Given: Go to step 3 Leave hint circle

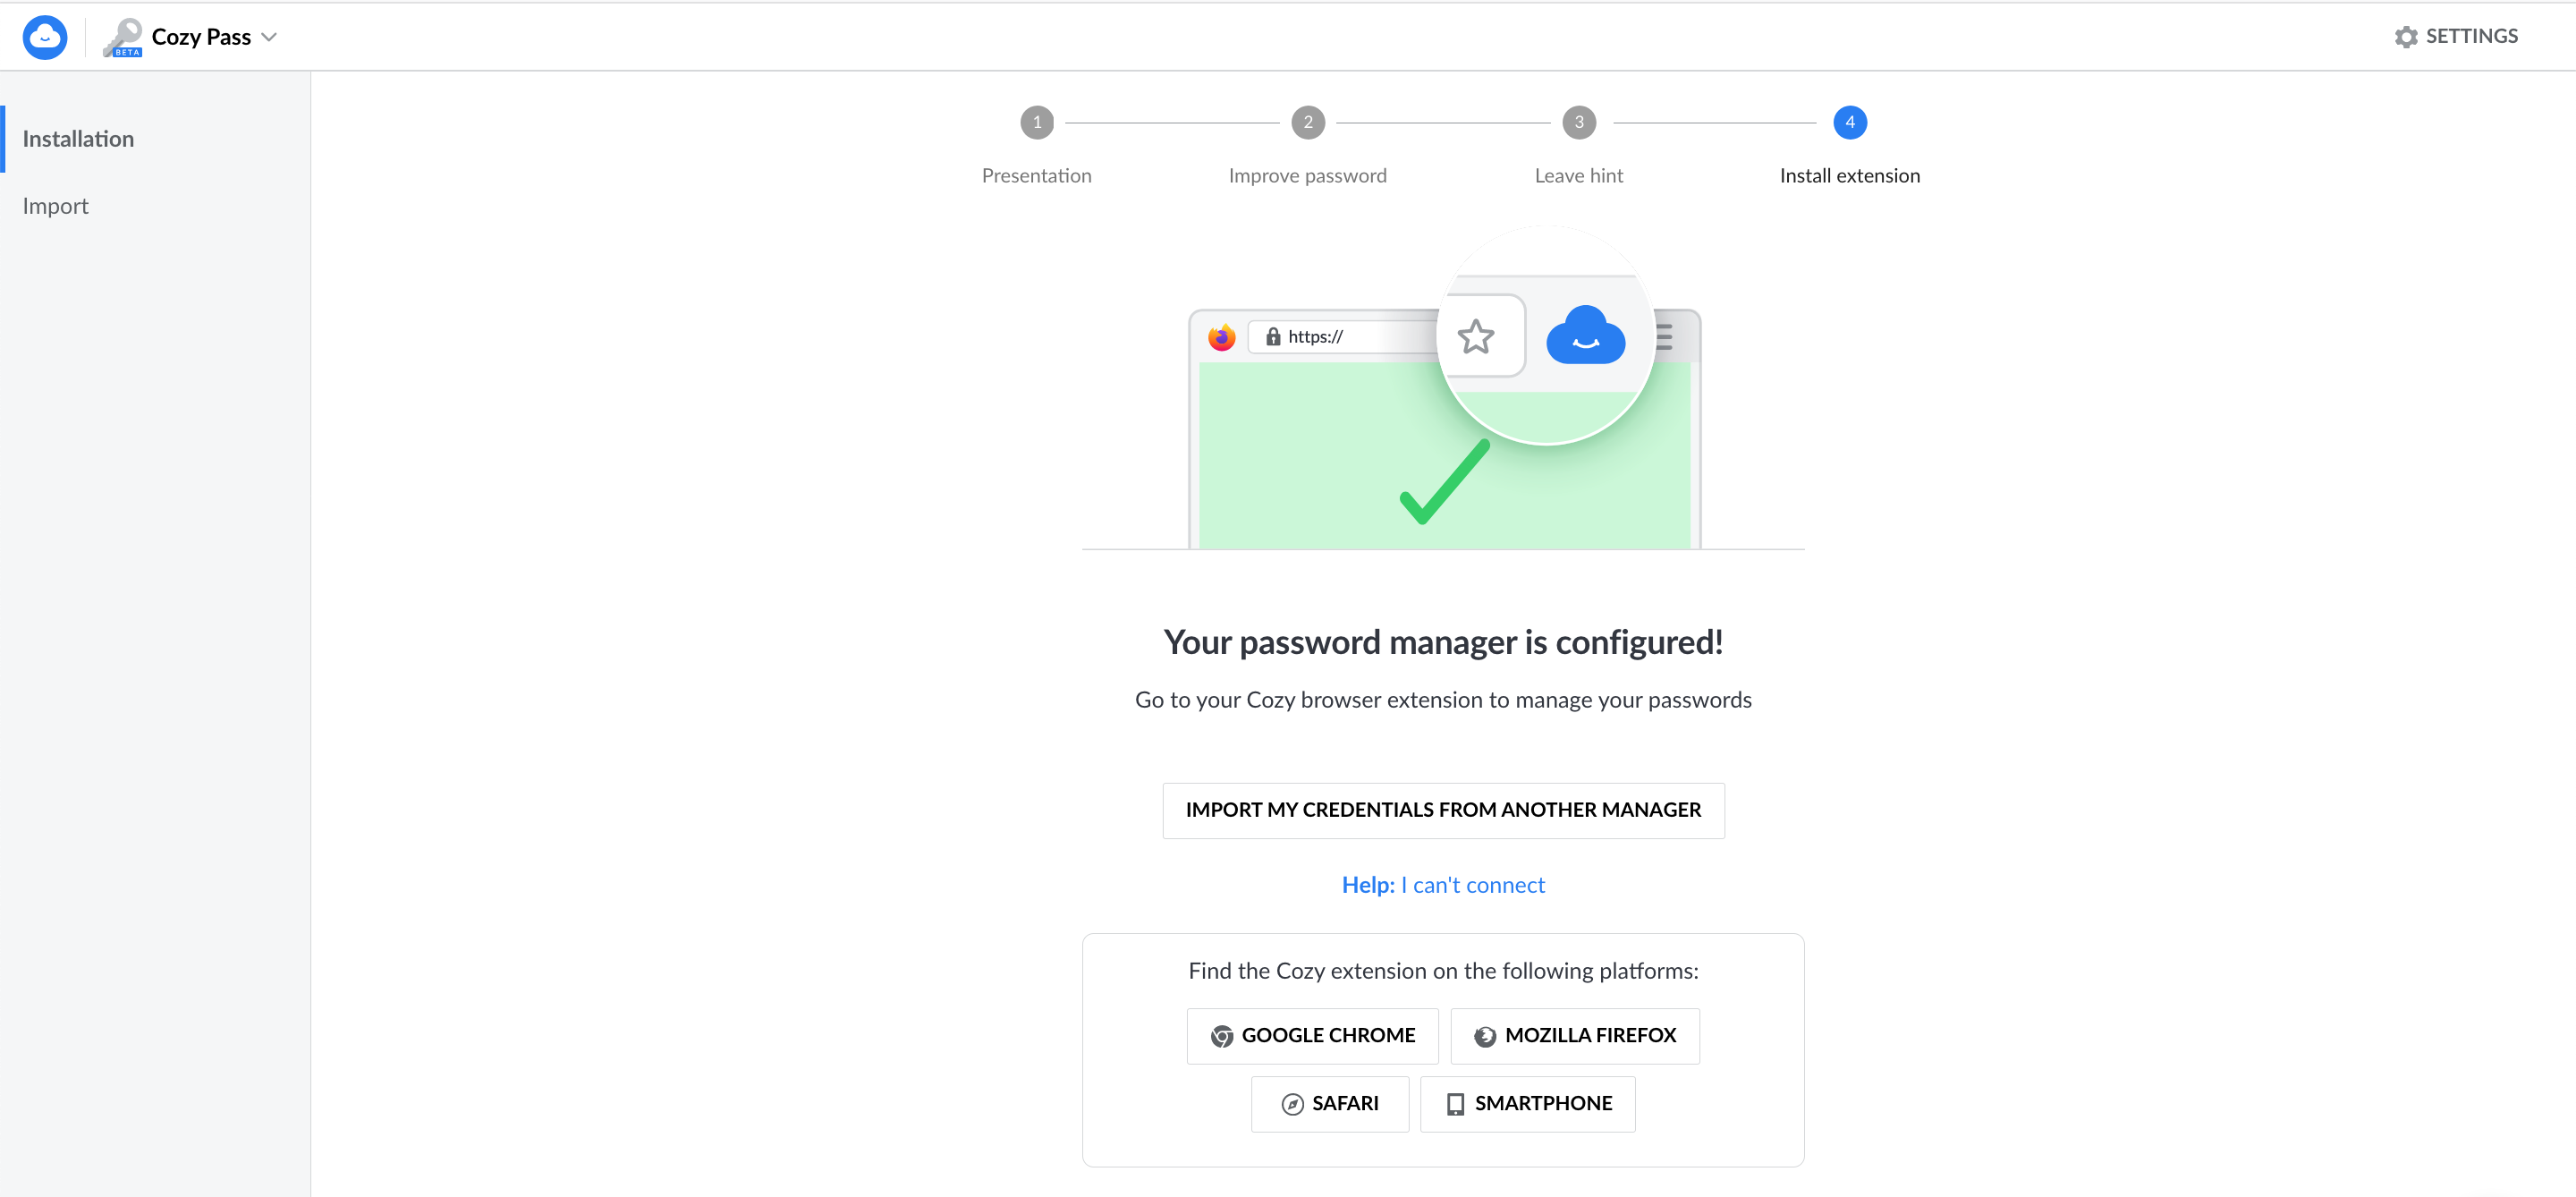Looking at the screenshot, I should point(1579,122).
